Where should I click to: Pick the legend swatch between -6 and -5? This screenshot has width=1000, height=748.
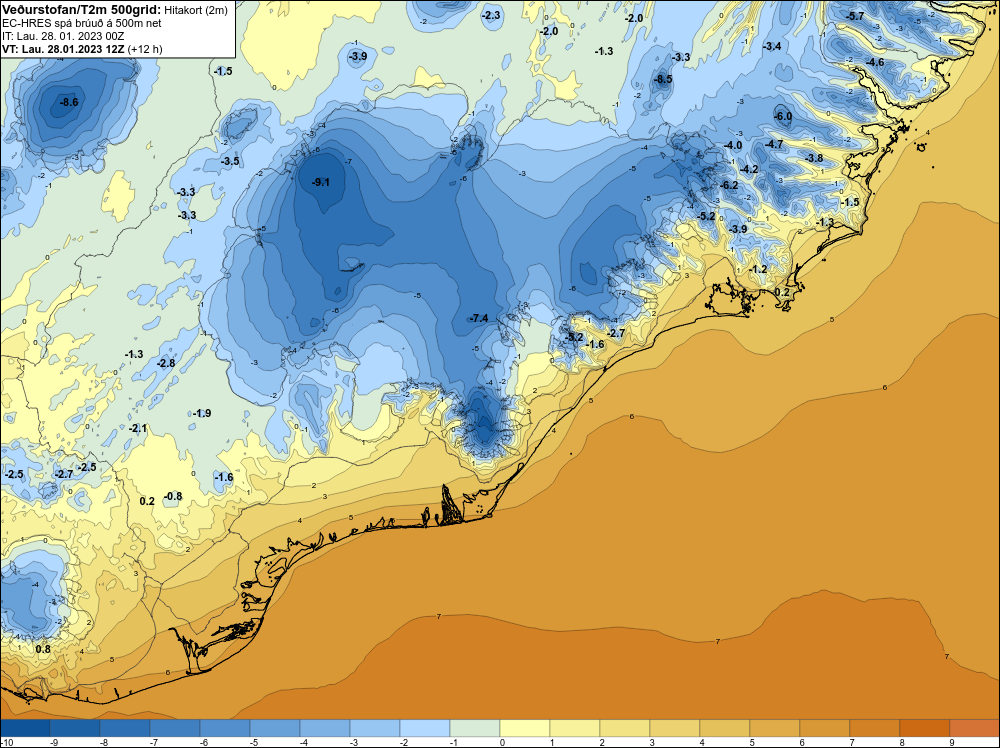tap(225, 728)
